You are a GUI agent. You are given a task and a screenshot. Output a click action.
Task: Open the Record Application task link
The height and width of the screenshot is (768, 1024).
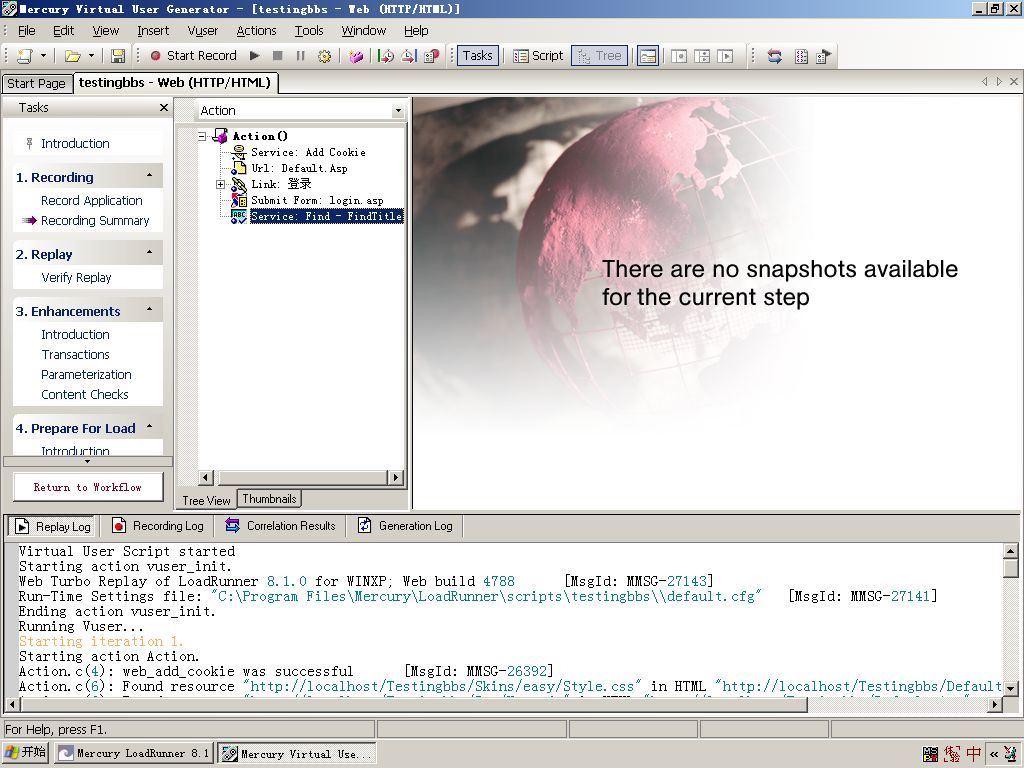(x=91, y=200)
